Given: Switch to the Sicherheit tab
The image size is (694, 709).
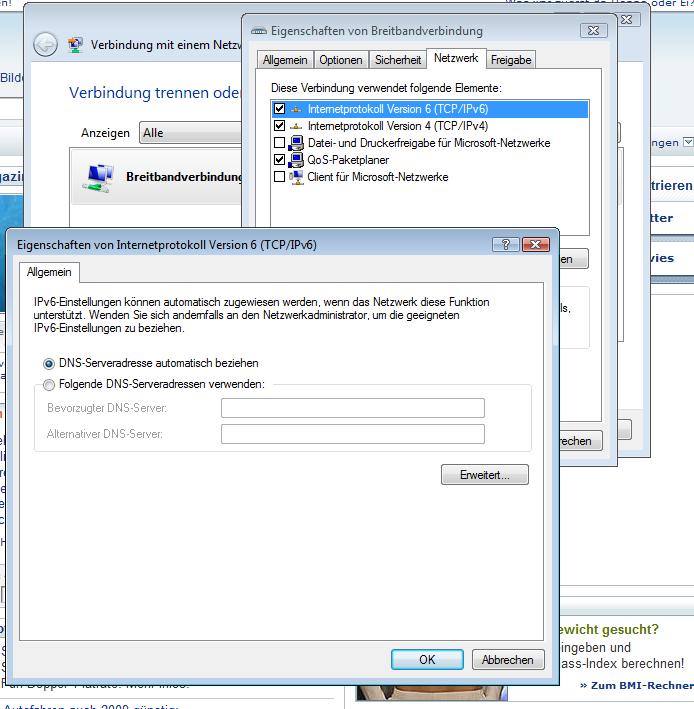Looking at the screenshot, I should coord(398,60).
